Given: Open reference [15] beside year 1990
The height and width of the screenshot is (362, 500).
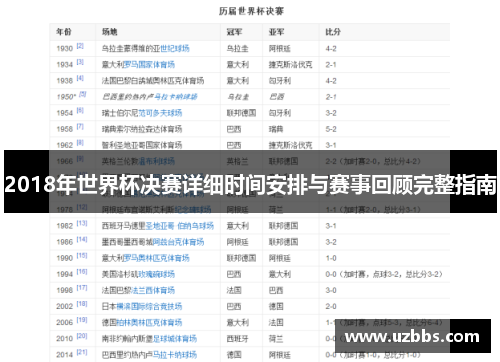Looking at the screenshot, I should 82,256.
